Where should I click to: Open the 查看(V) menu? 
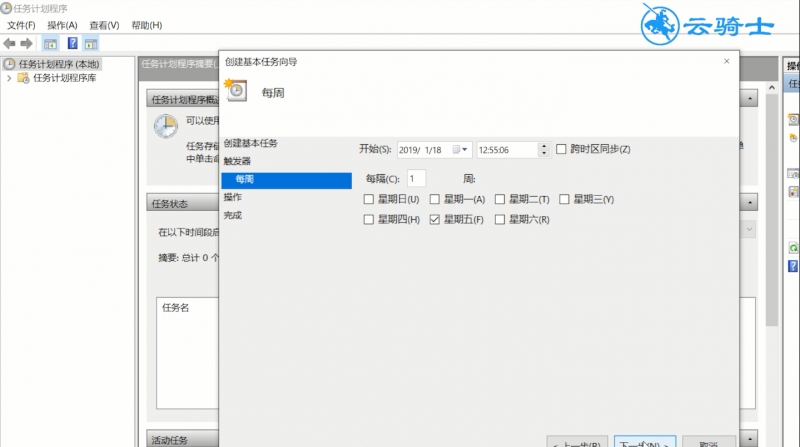[104, 25]
